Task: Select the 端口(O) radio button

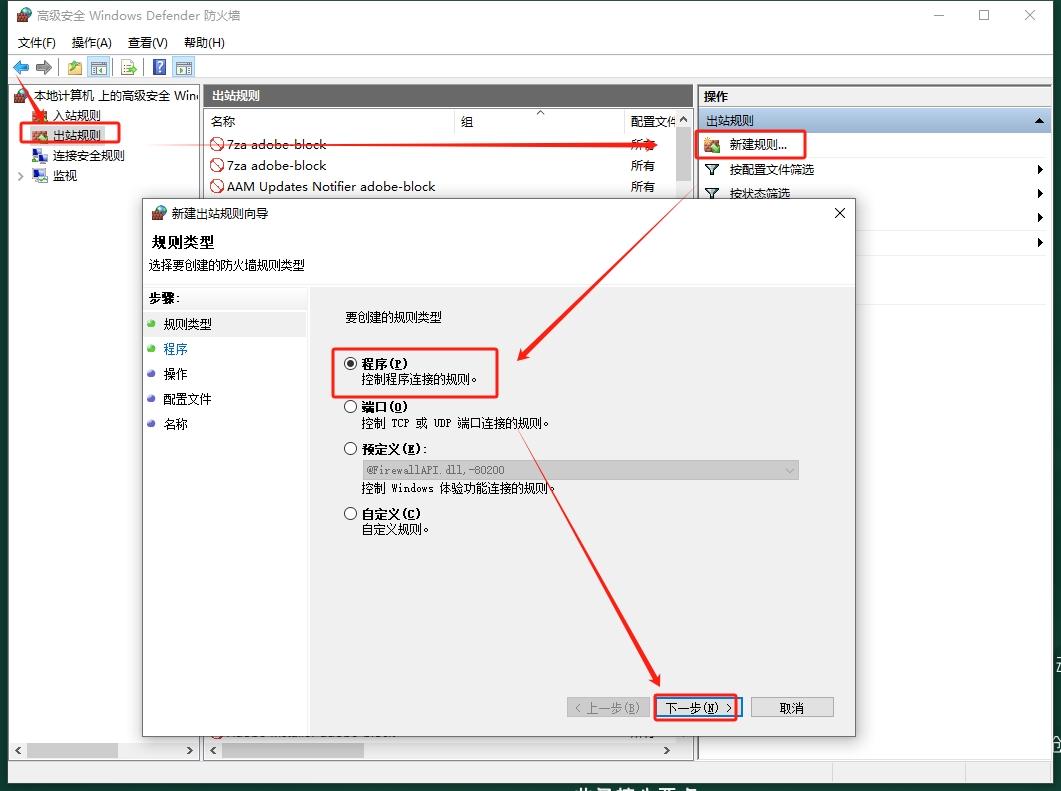Action: click(x=351, y=407)
